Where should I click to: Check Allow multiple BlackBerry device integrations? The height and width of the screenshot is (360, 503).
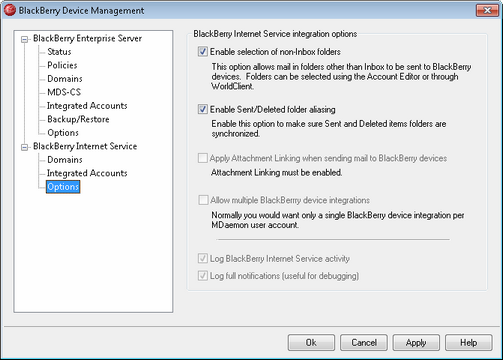(x=203, y=200)
